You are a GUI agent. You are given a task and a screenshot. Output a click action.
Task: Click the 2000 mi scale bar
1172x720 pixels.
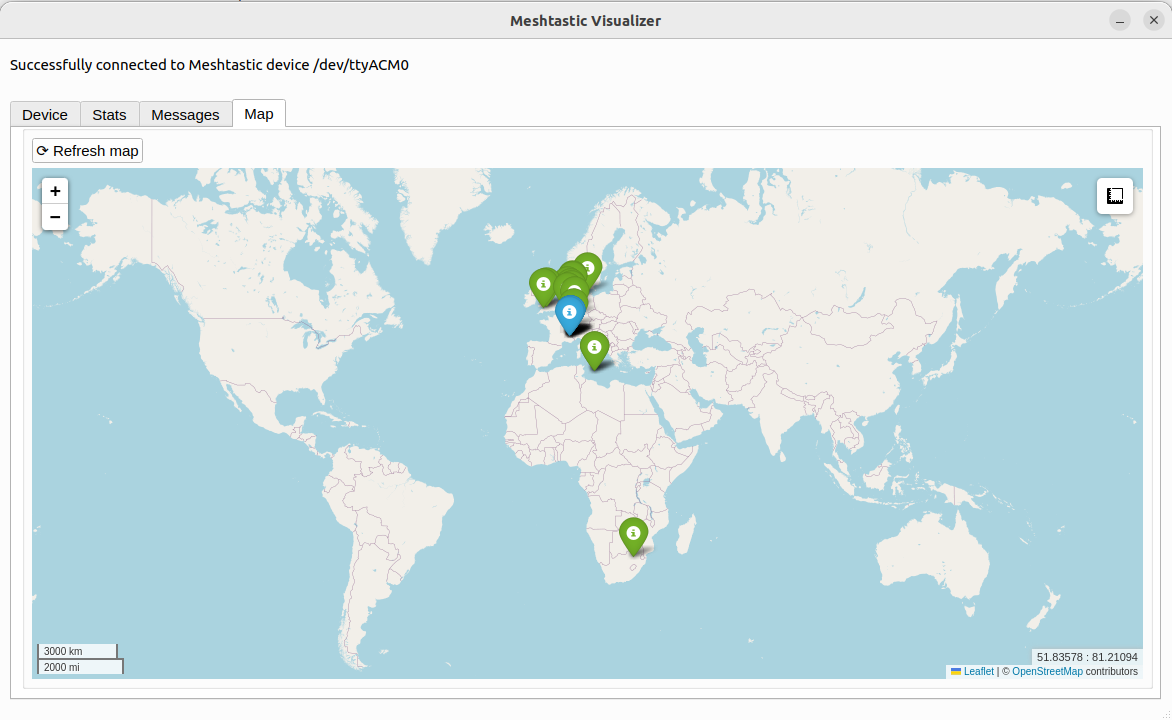pyautogui.click(x=81, y=667)
